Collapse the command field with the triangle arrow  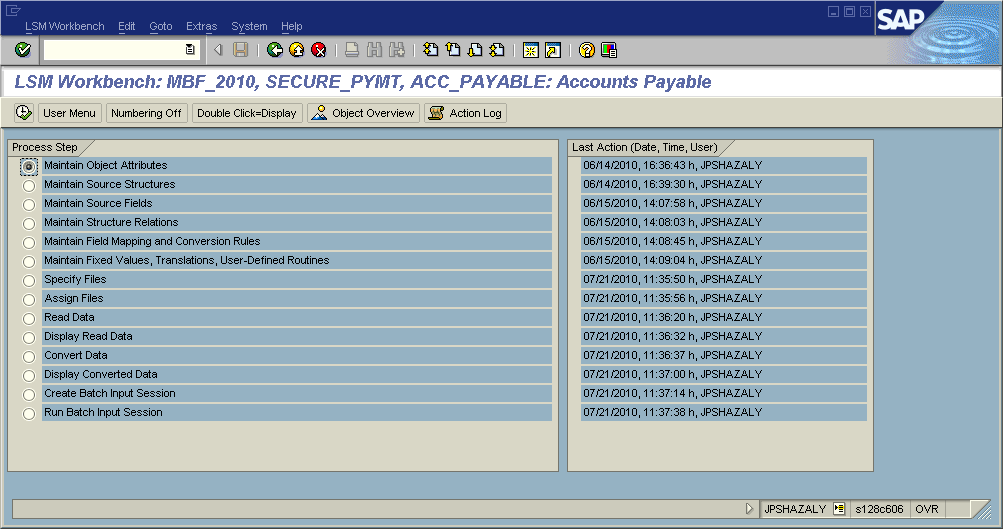[218, 50]
